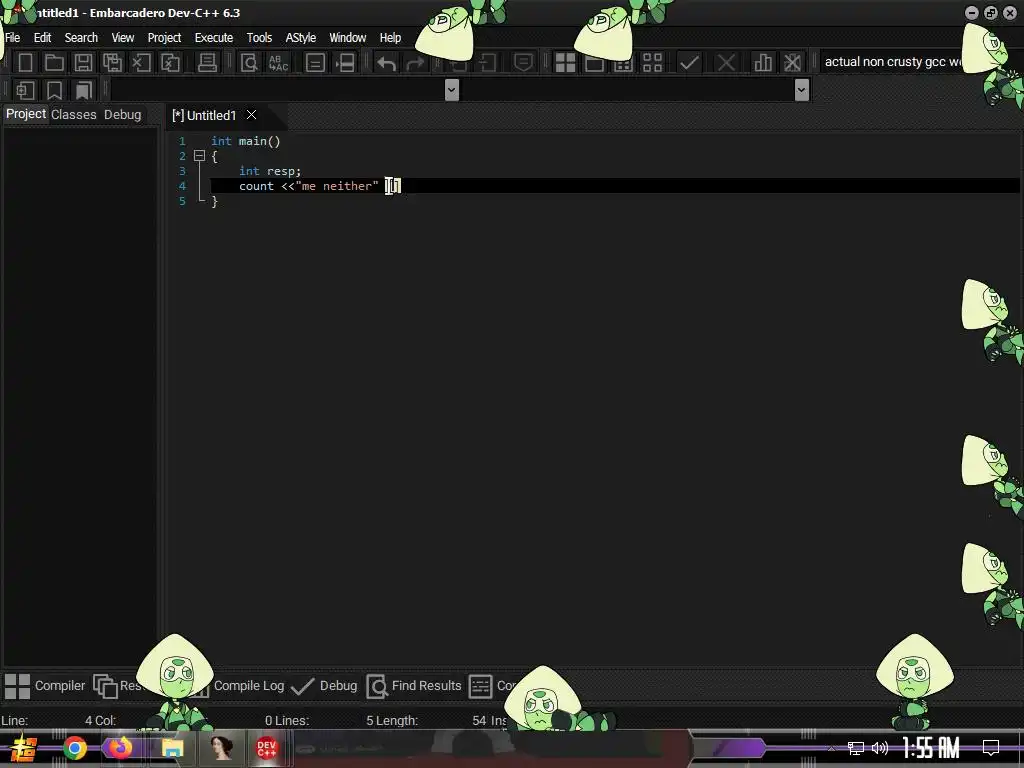Open the Search menu
The image size is (1024, 768).
pyautogui.click(x=81, y=38)
